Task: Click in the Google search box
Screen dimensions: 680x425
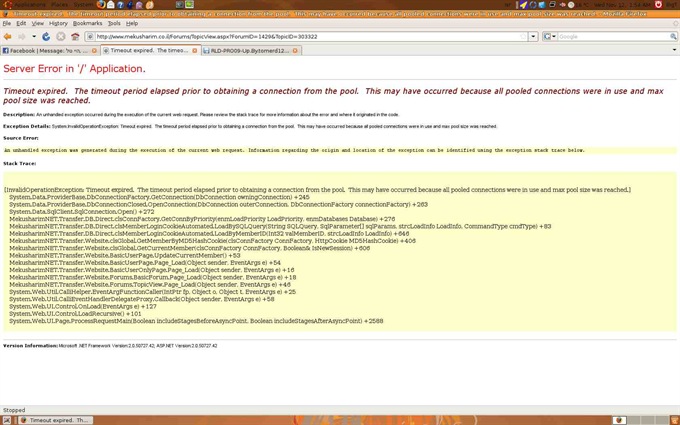Action: coord(612,36)
